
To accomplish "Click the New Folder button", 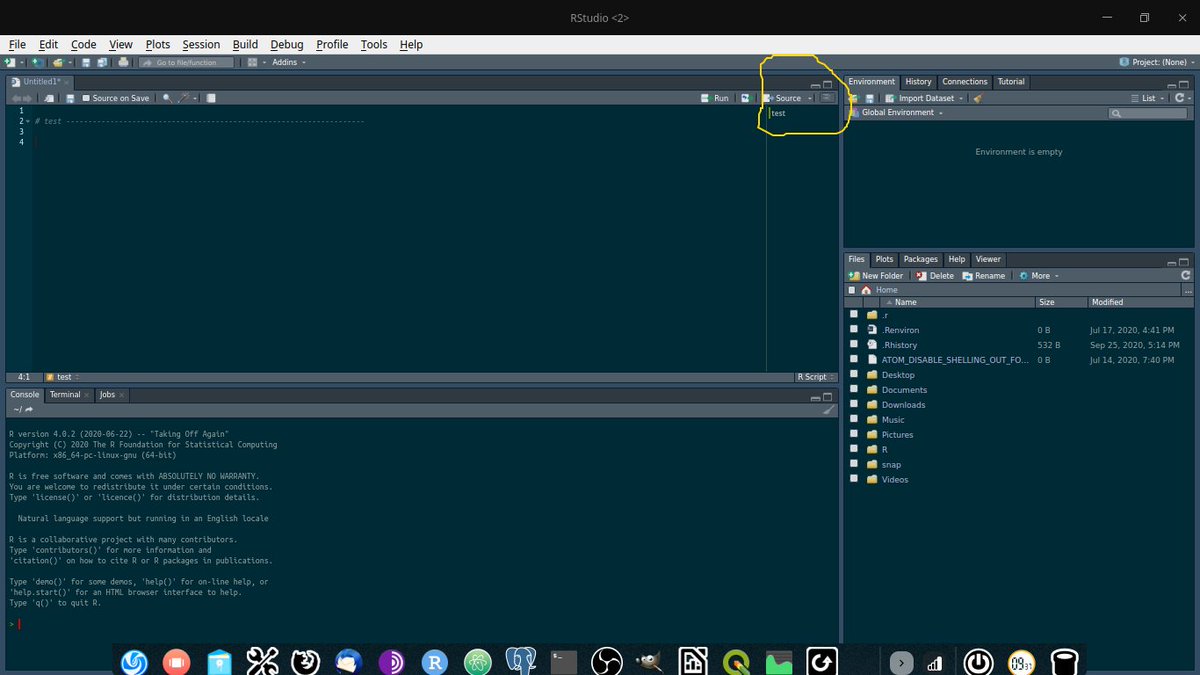I will 876,275.
